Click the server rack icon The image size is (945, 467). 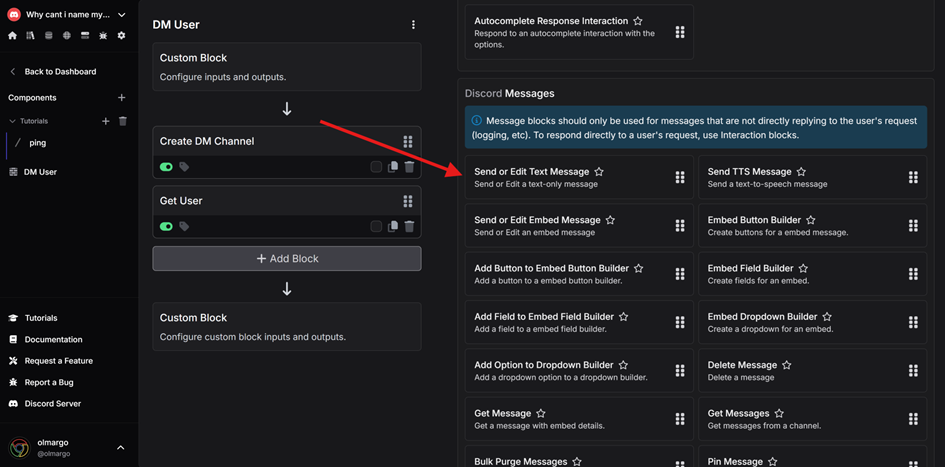[85, 36]
